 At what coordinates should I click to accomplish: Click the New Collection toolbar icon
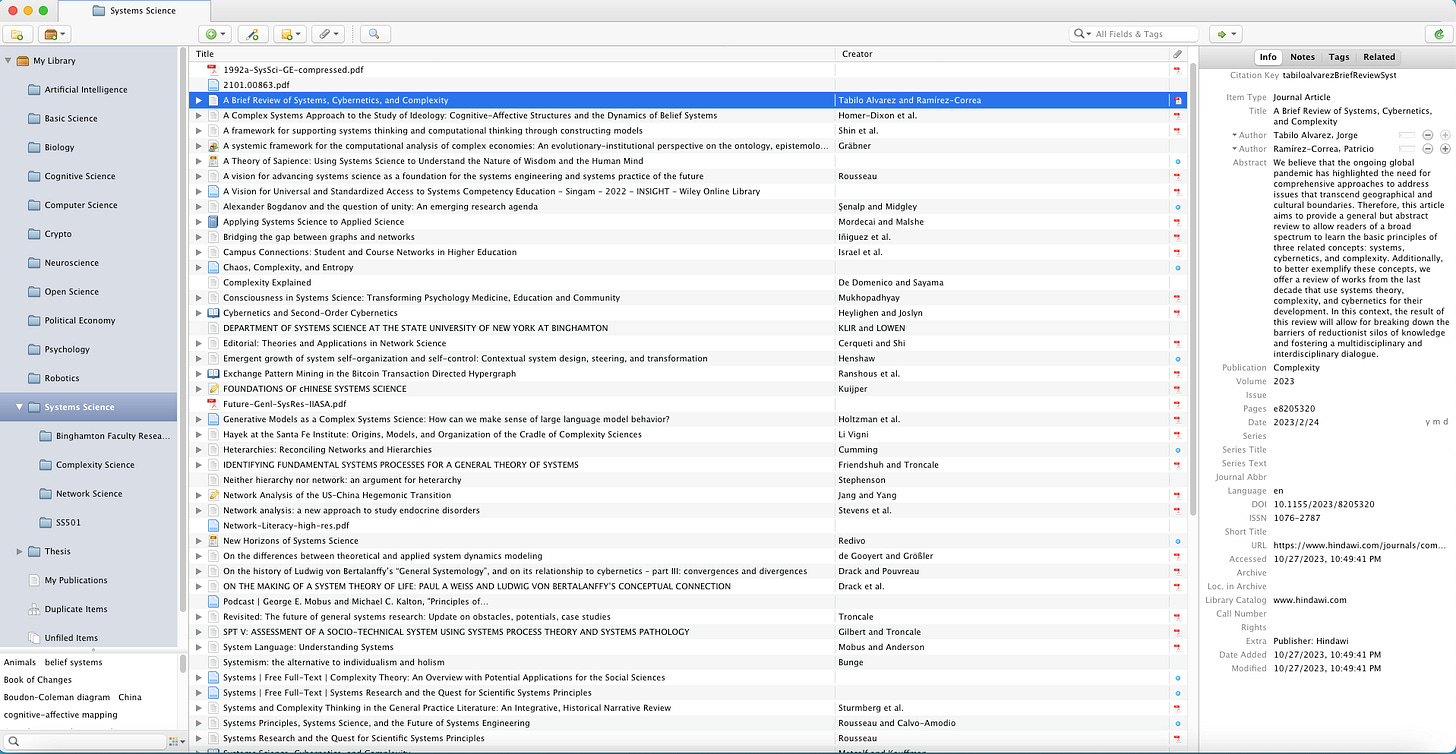(x=17, y=34)
